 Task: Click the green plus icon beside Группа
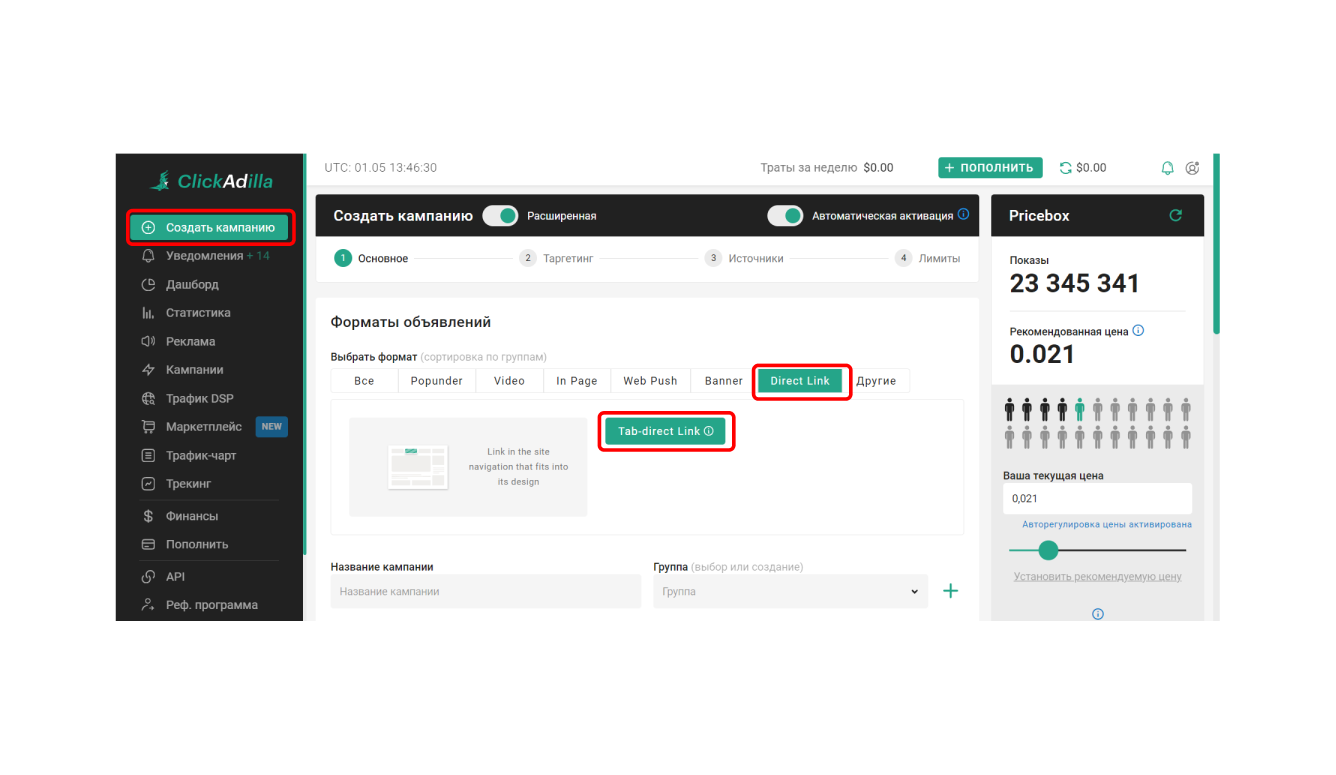click(950, 591)
